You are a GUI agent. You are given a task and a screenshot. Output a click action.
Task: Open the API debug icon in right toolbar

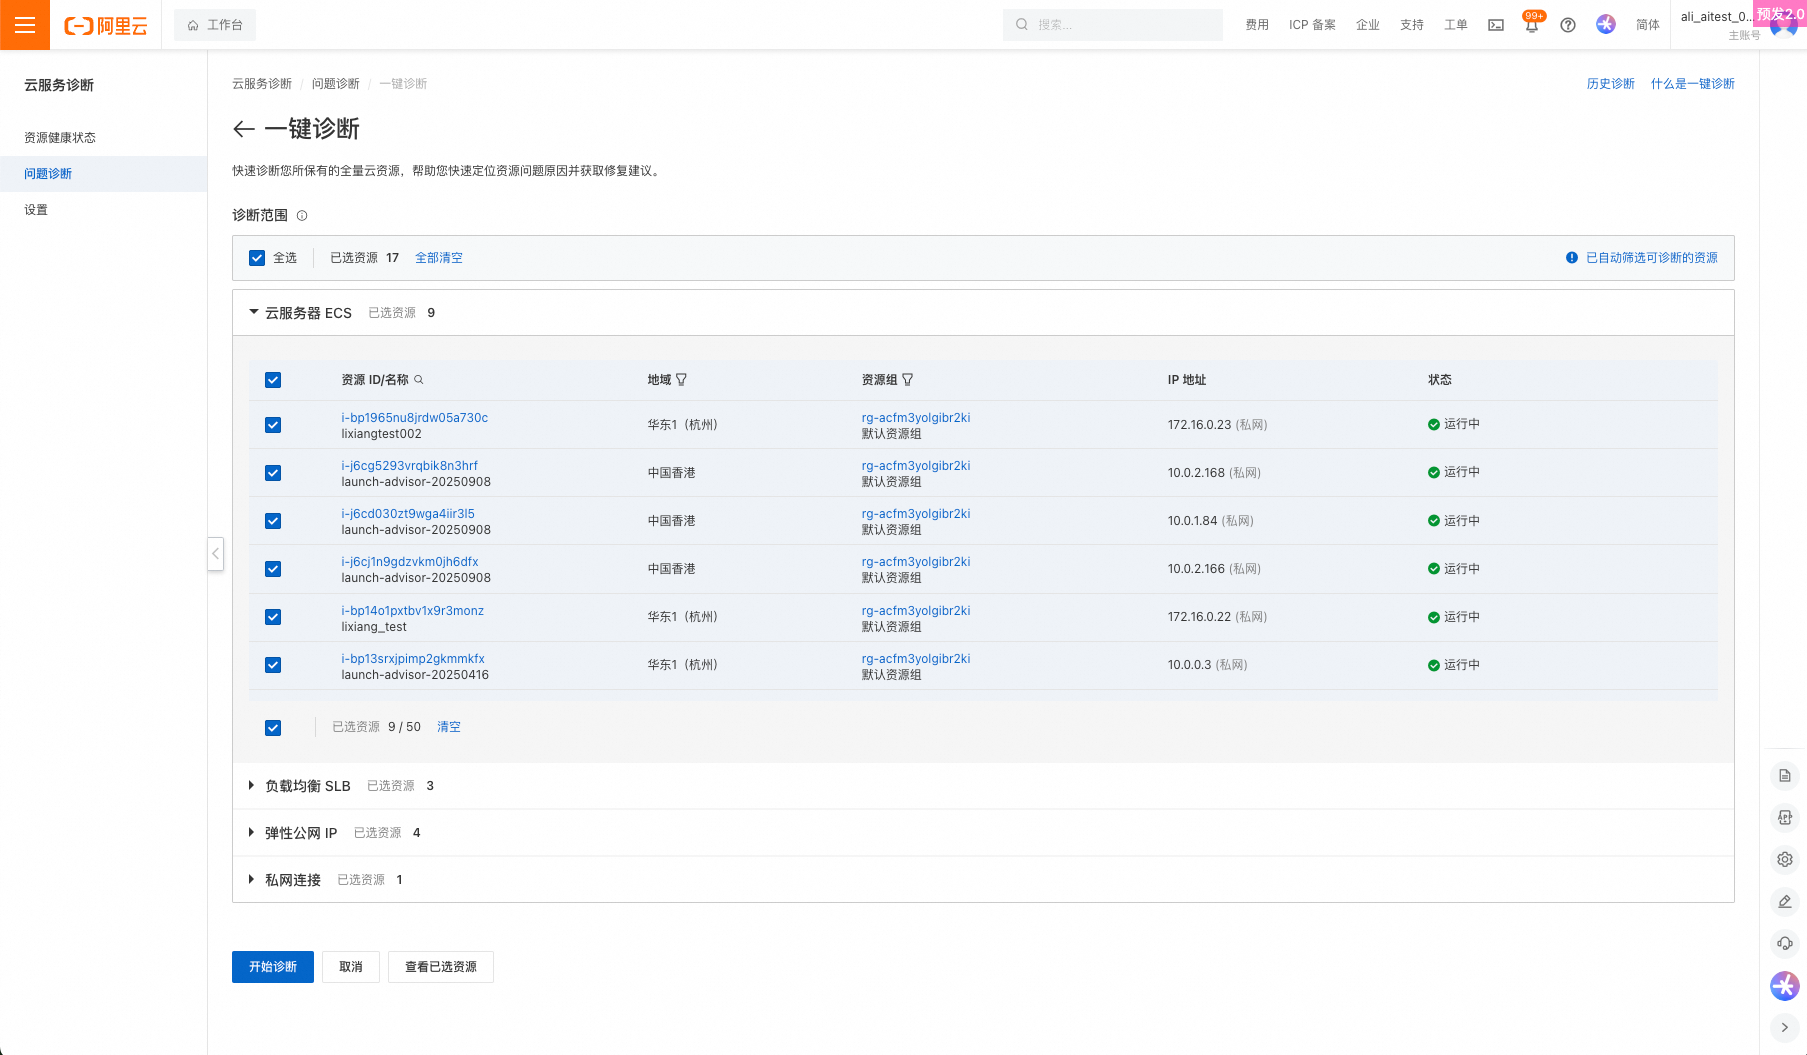click(x=1785, y=818)
